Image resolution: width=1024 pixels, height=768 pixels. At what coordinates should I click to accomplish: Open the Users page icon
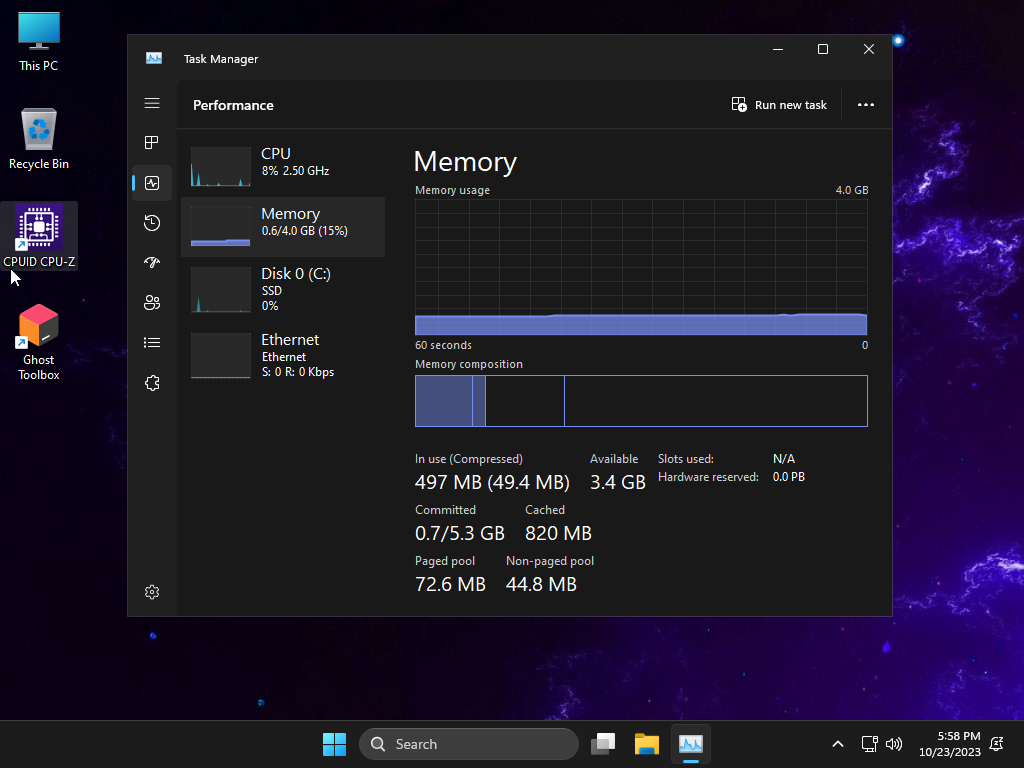[x=152, y=303]
